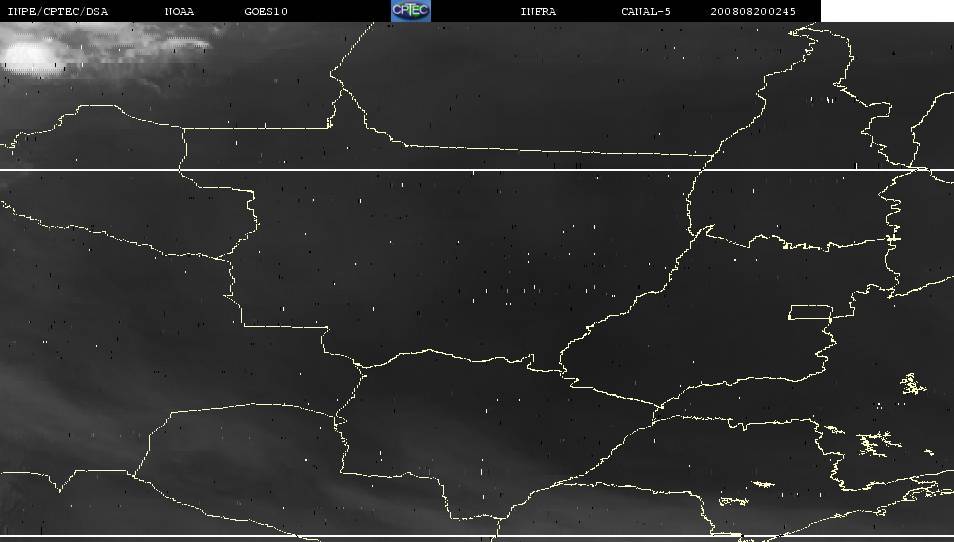Click the 'NOAA' label in header

click(179, 12)
